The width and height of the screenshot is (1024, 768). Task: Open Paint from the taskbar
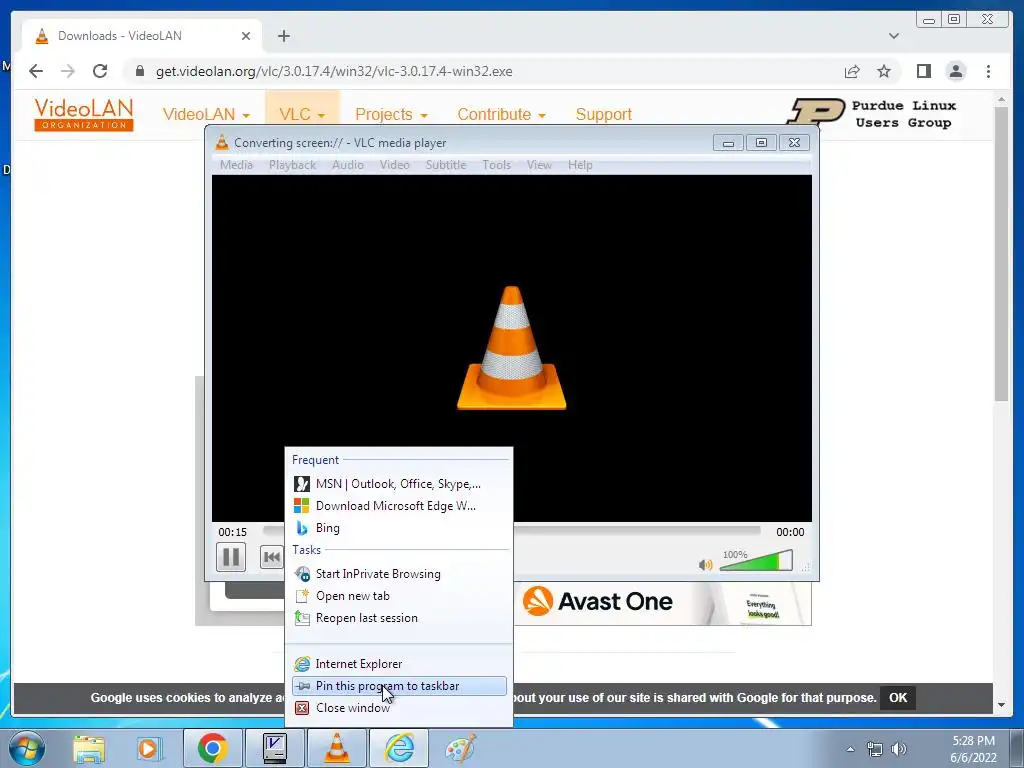point(460,748)
